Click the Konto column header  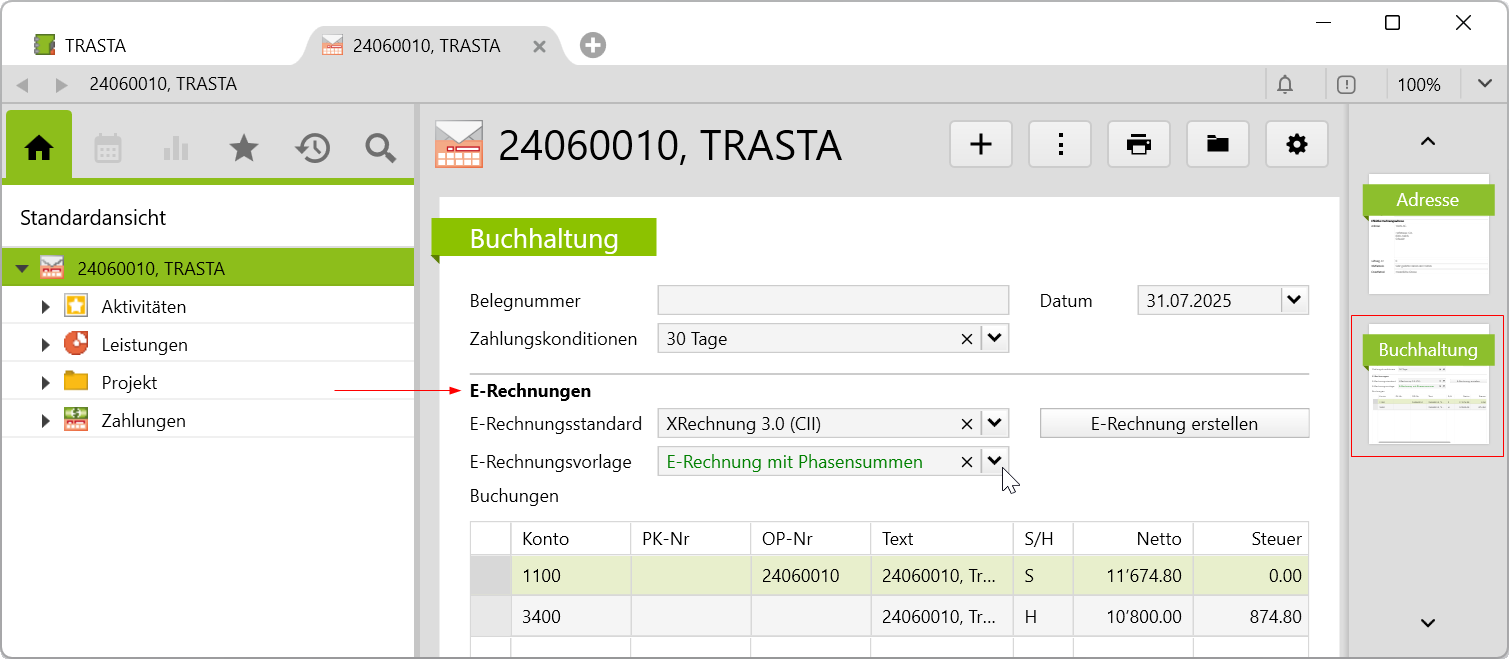pos(571,539)
